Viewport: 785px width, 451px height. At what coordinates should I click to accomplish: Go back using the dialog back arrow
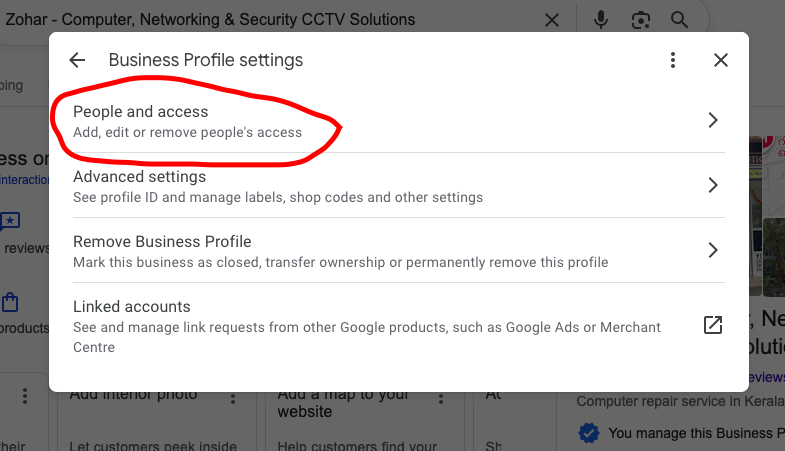[x=77, y=60]
